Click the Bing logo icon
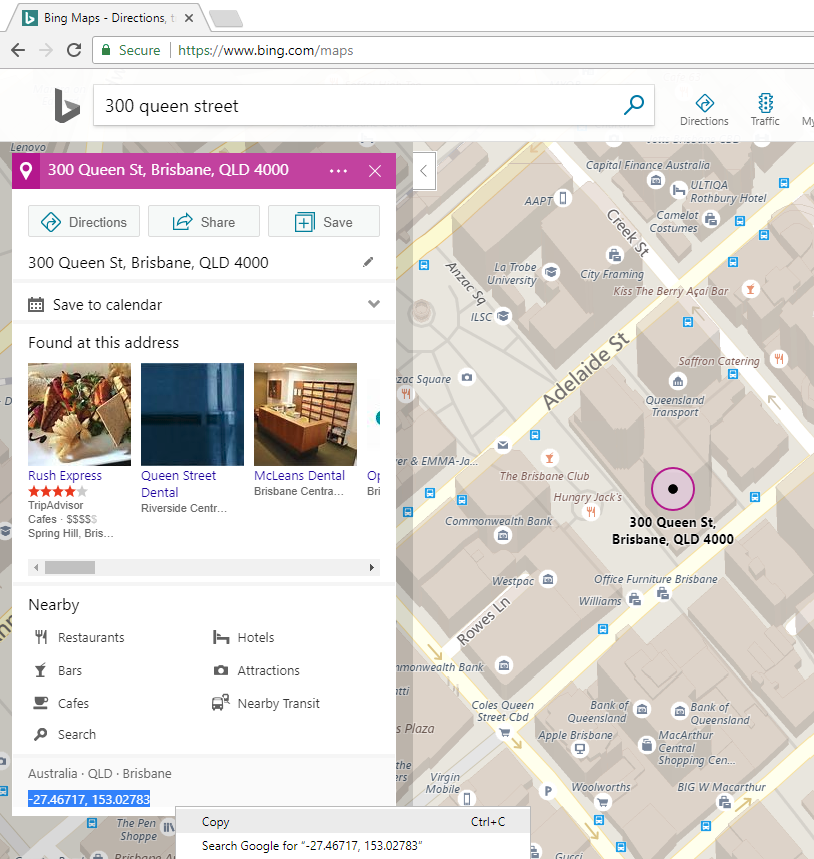 [67, 105]
